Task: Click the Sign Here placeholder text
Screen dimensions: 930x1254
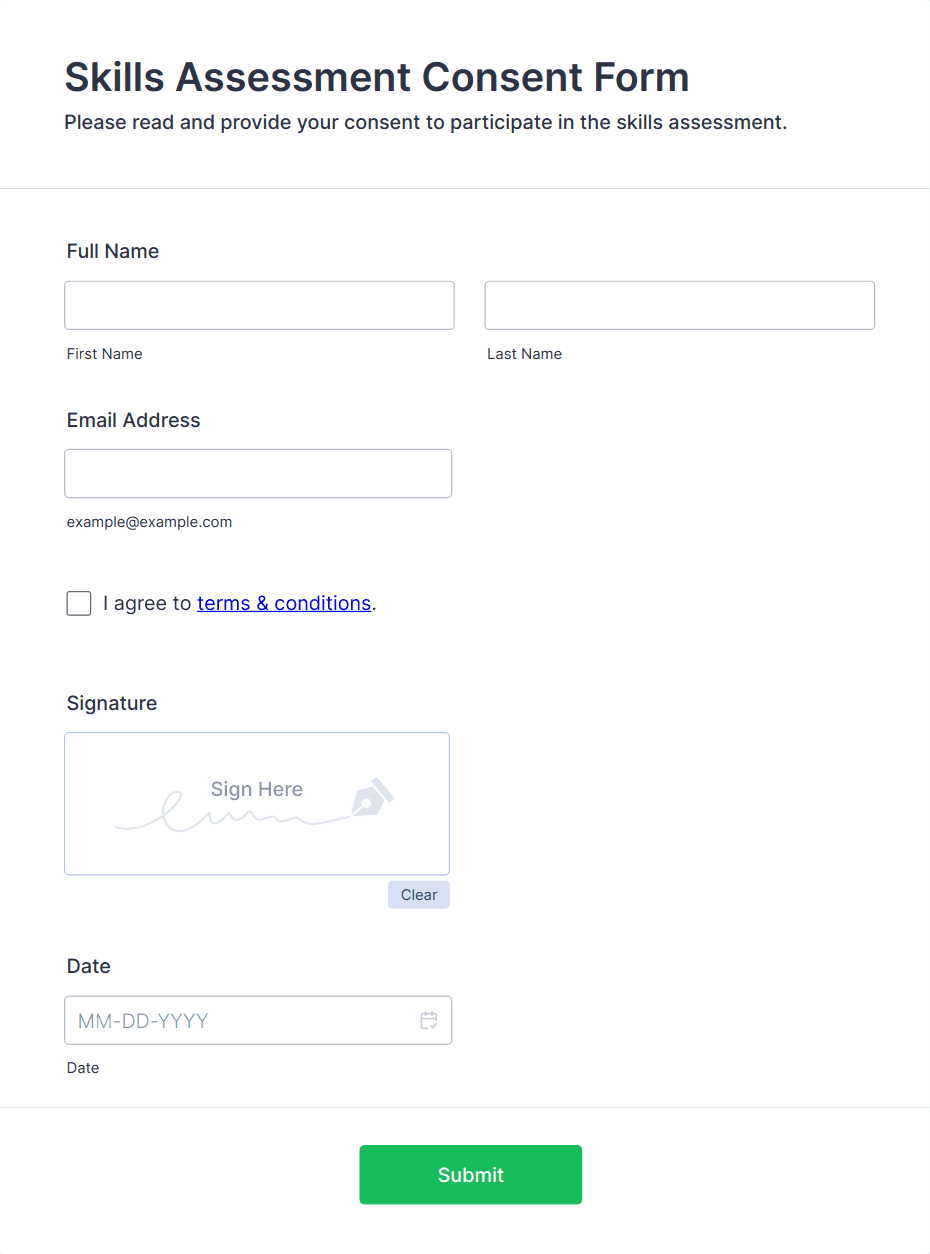Action: tap(257, 789)
